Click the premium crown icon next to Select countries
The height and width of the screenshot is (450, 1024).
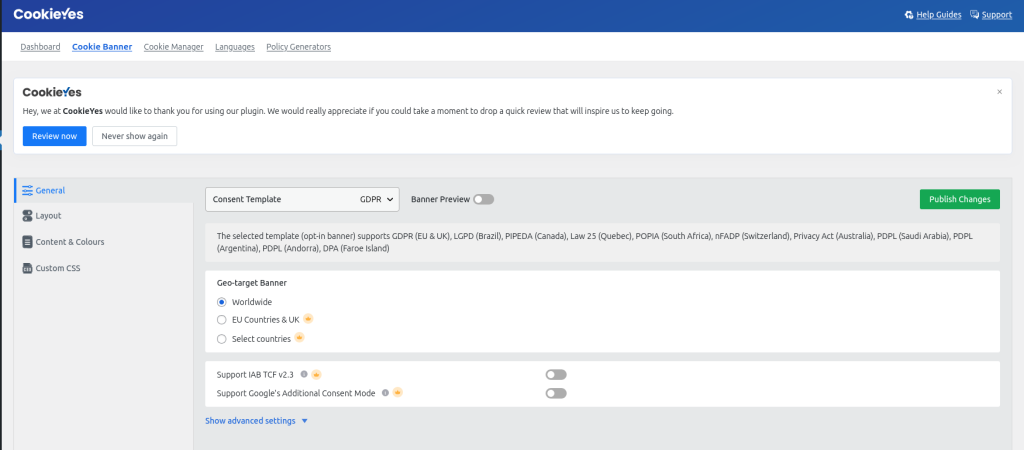click(x=299, y=339)
